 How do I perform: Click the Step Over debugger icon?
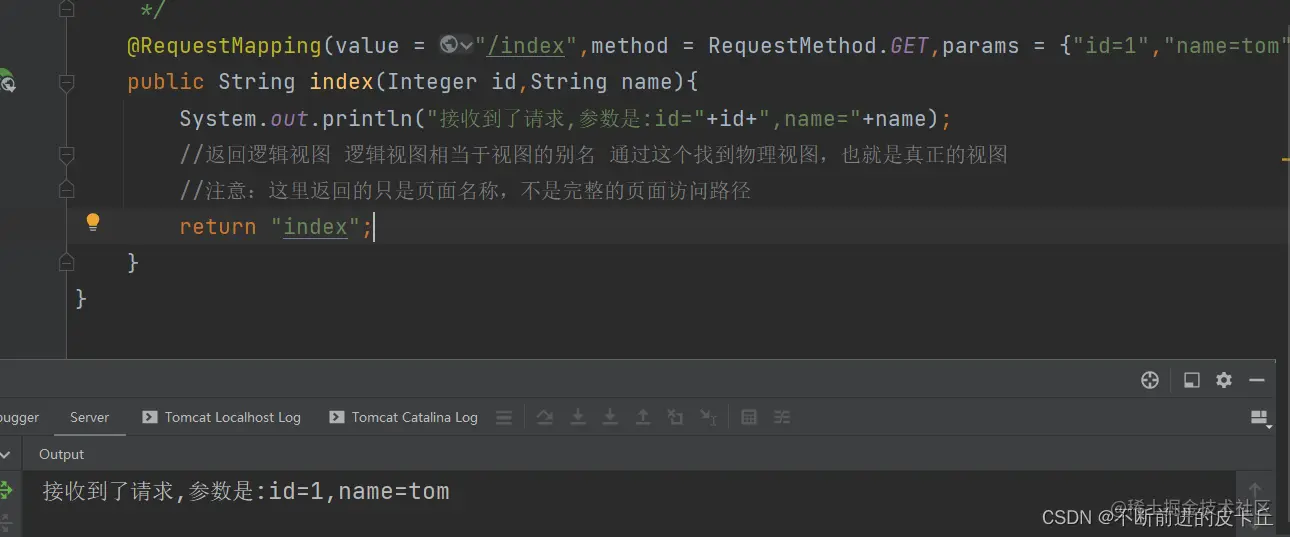coord(544,418)
